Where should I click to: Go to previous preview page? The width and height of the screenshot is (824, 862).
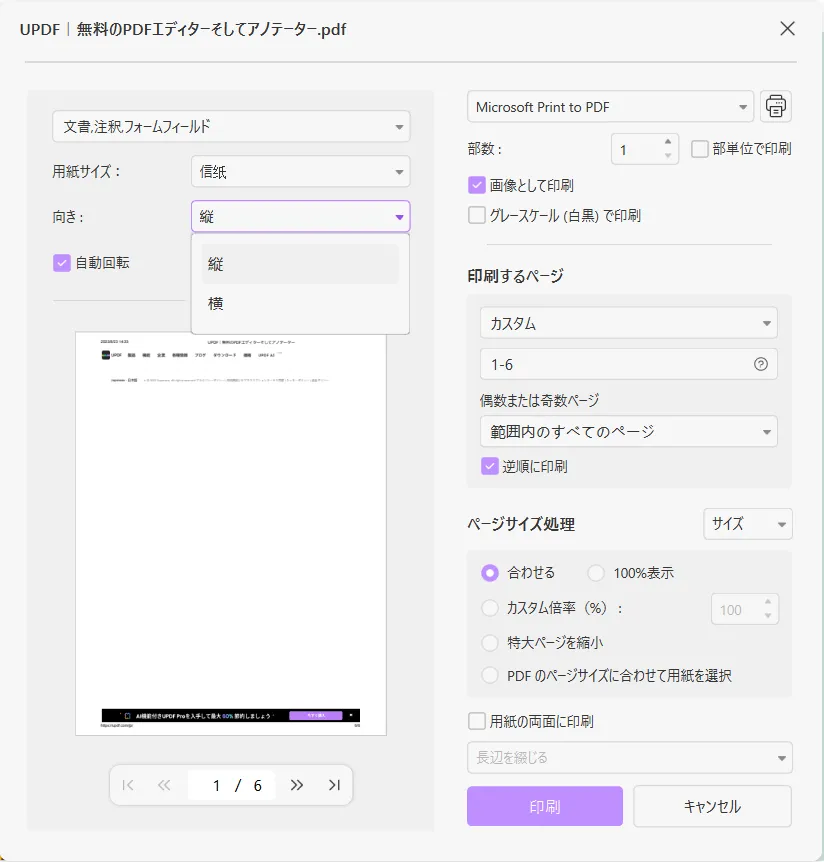click(x=164, y=785)
